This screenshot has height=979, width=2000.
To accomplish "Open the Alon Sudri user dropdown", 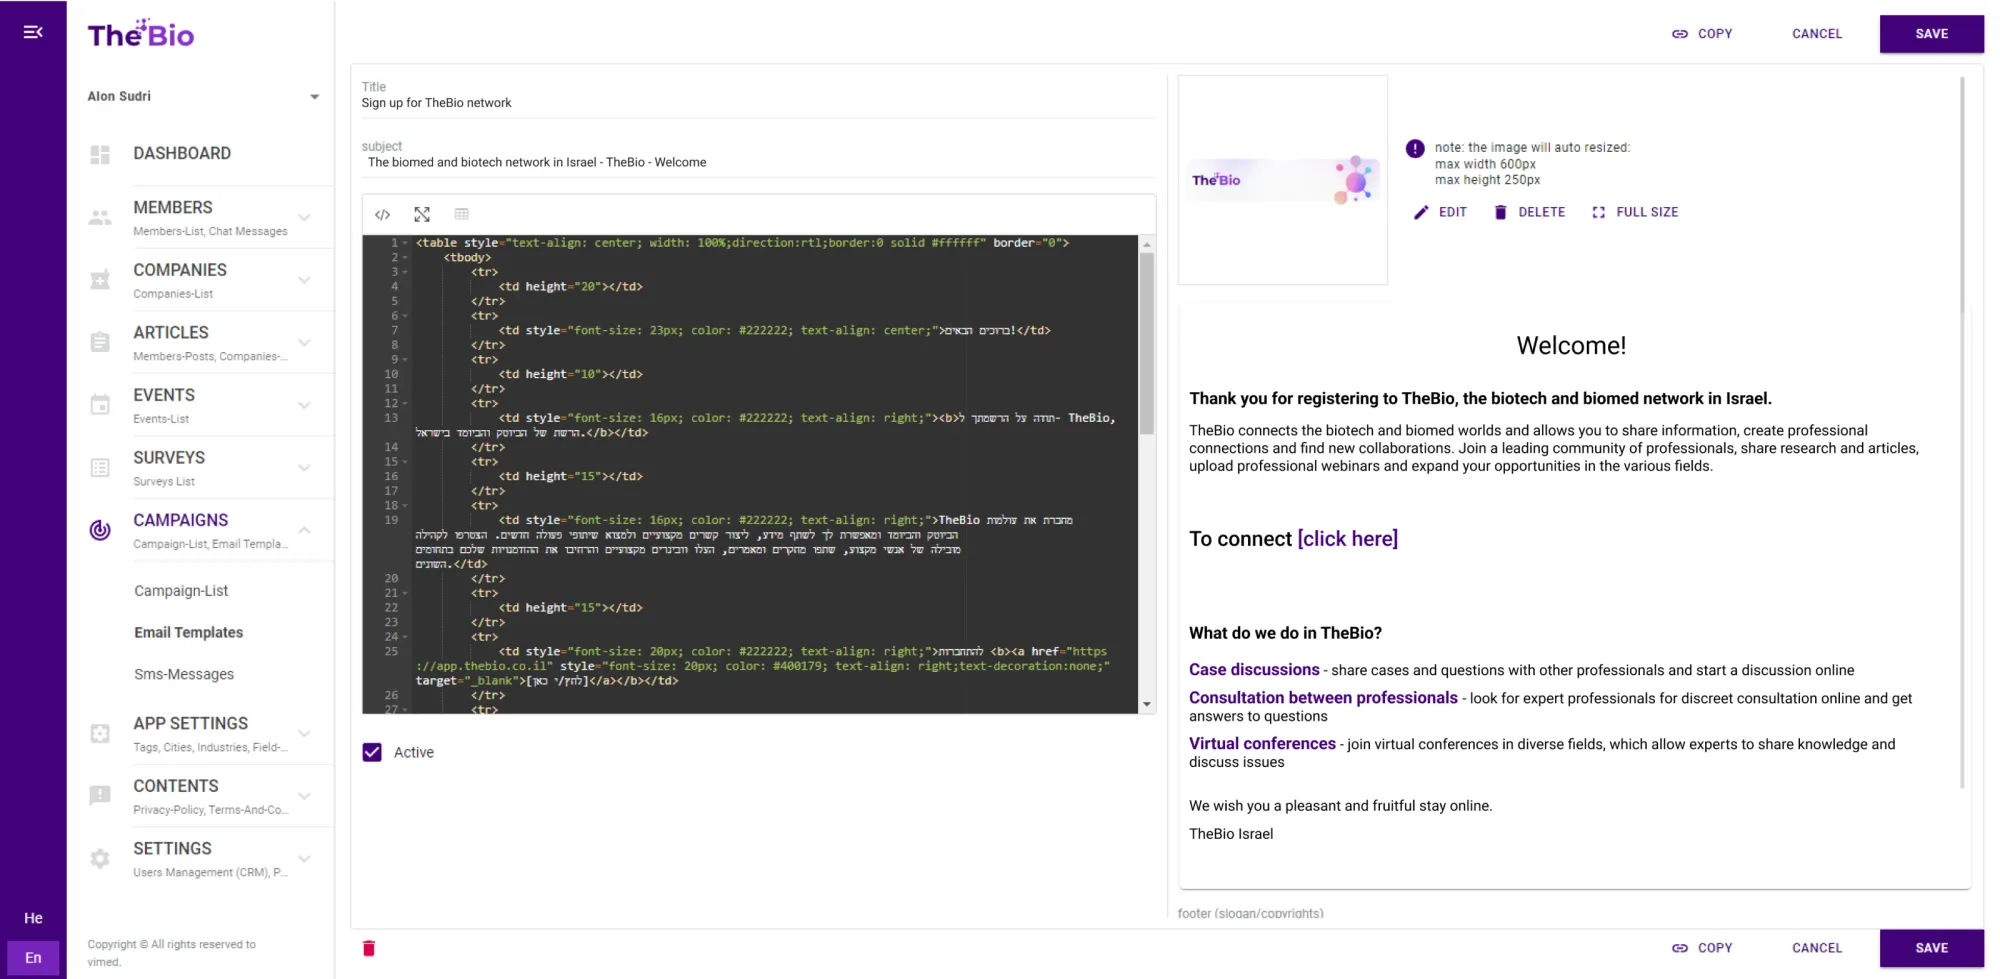I will tap(203, 96).
